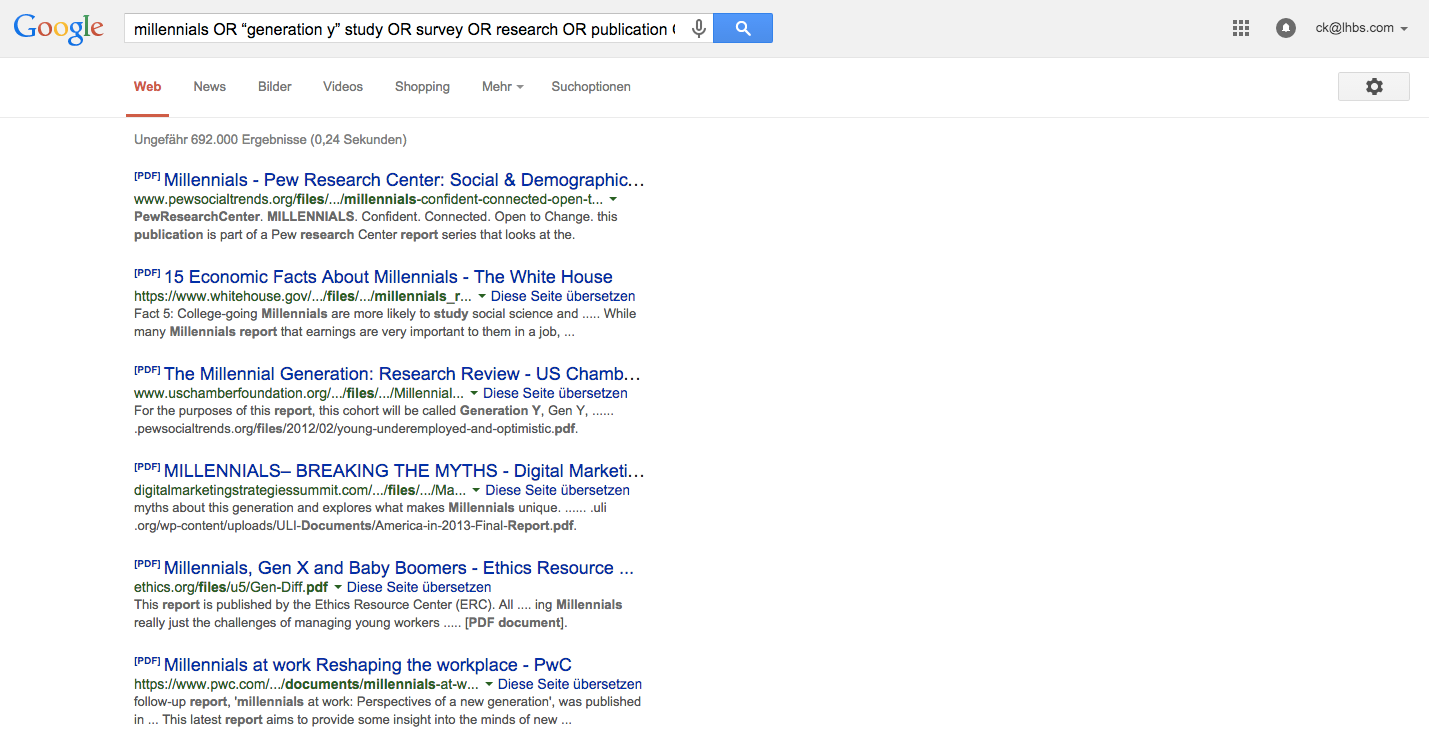Viewport: 1429px width, 740px height.
Task: Switch to the Shopping tab
Action: [422, 87]
